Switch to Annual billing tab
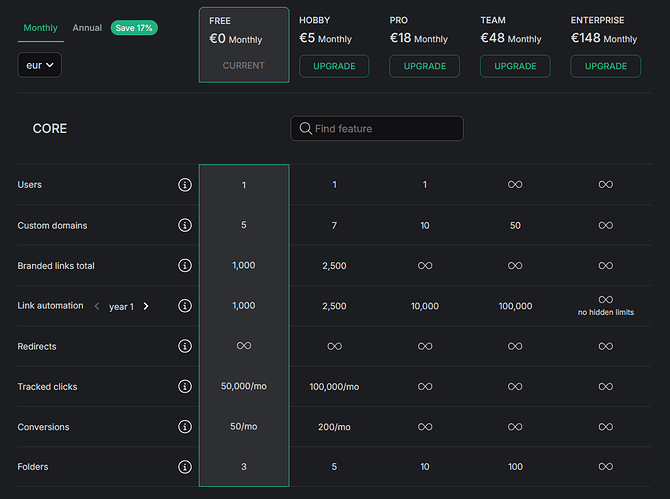This screenshot has height=499, width=670. (87, 28)
